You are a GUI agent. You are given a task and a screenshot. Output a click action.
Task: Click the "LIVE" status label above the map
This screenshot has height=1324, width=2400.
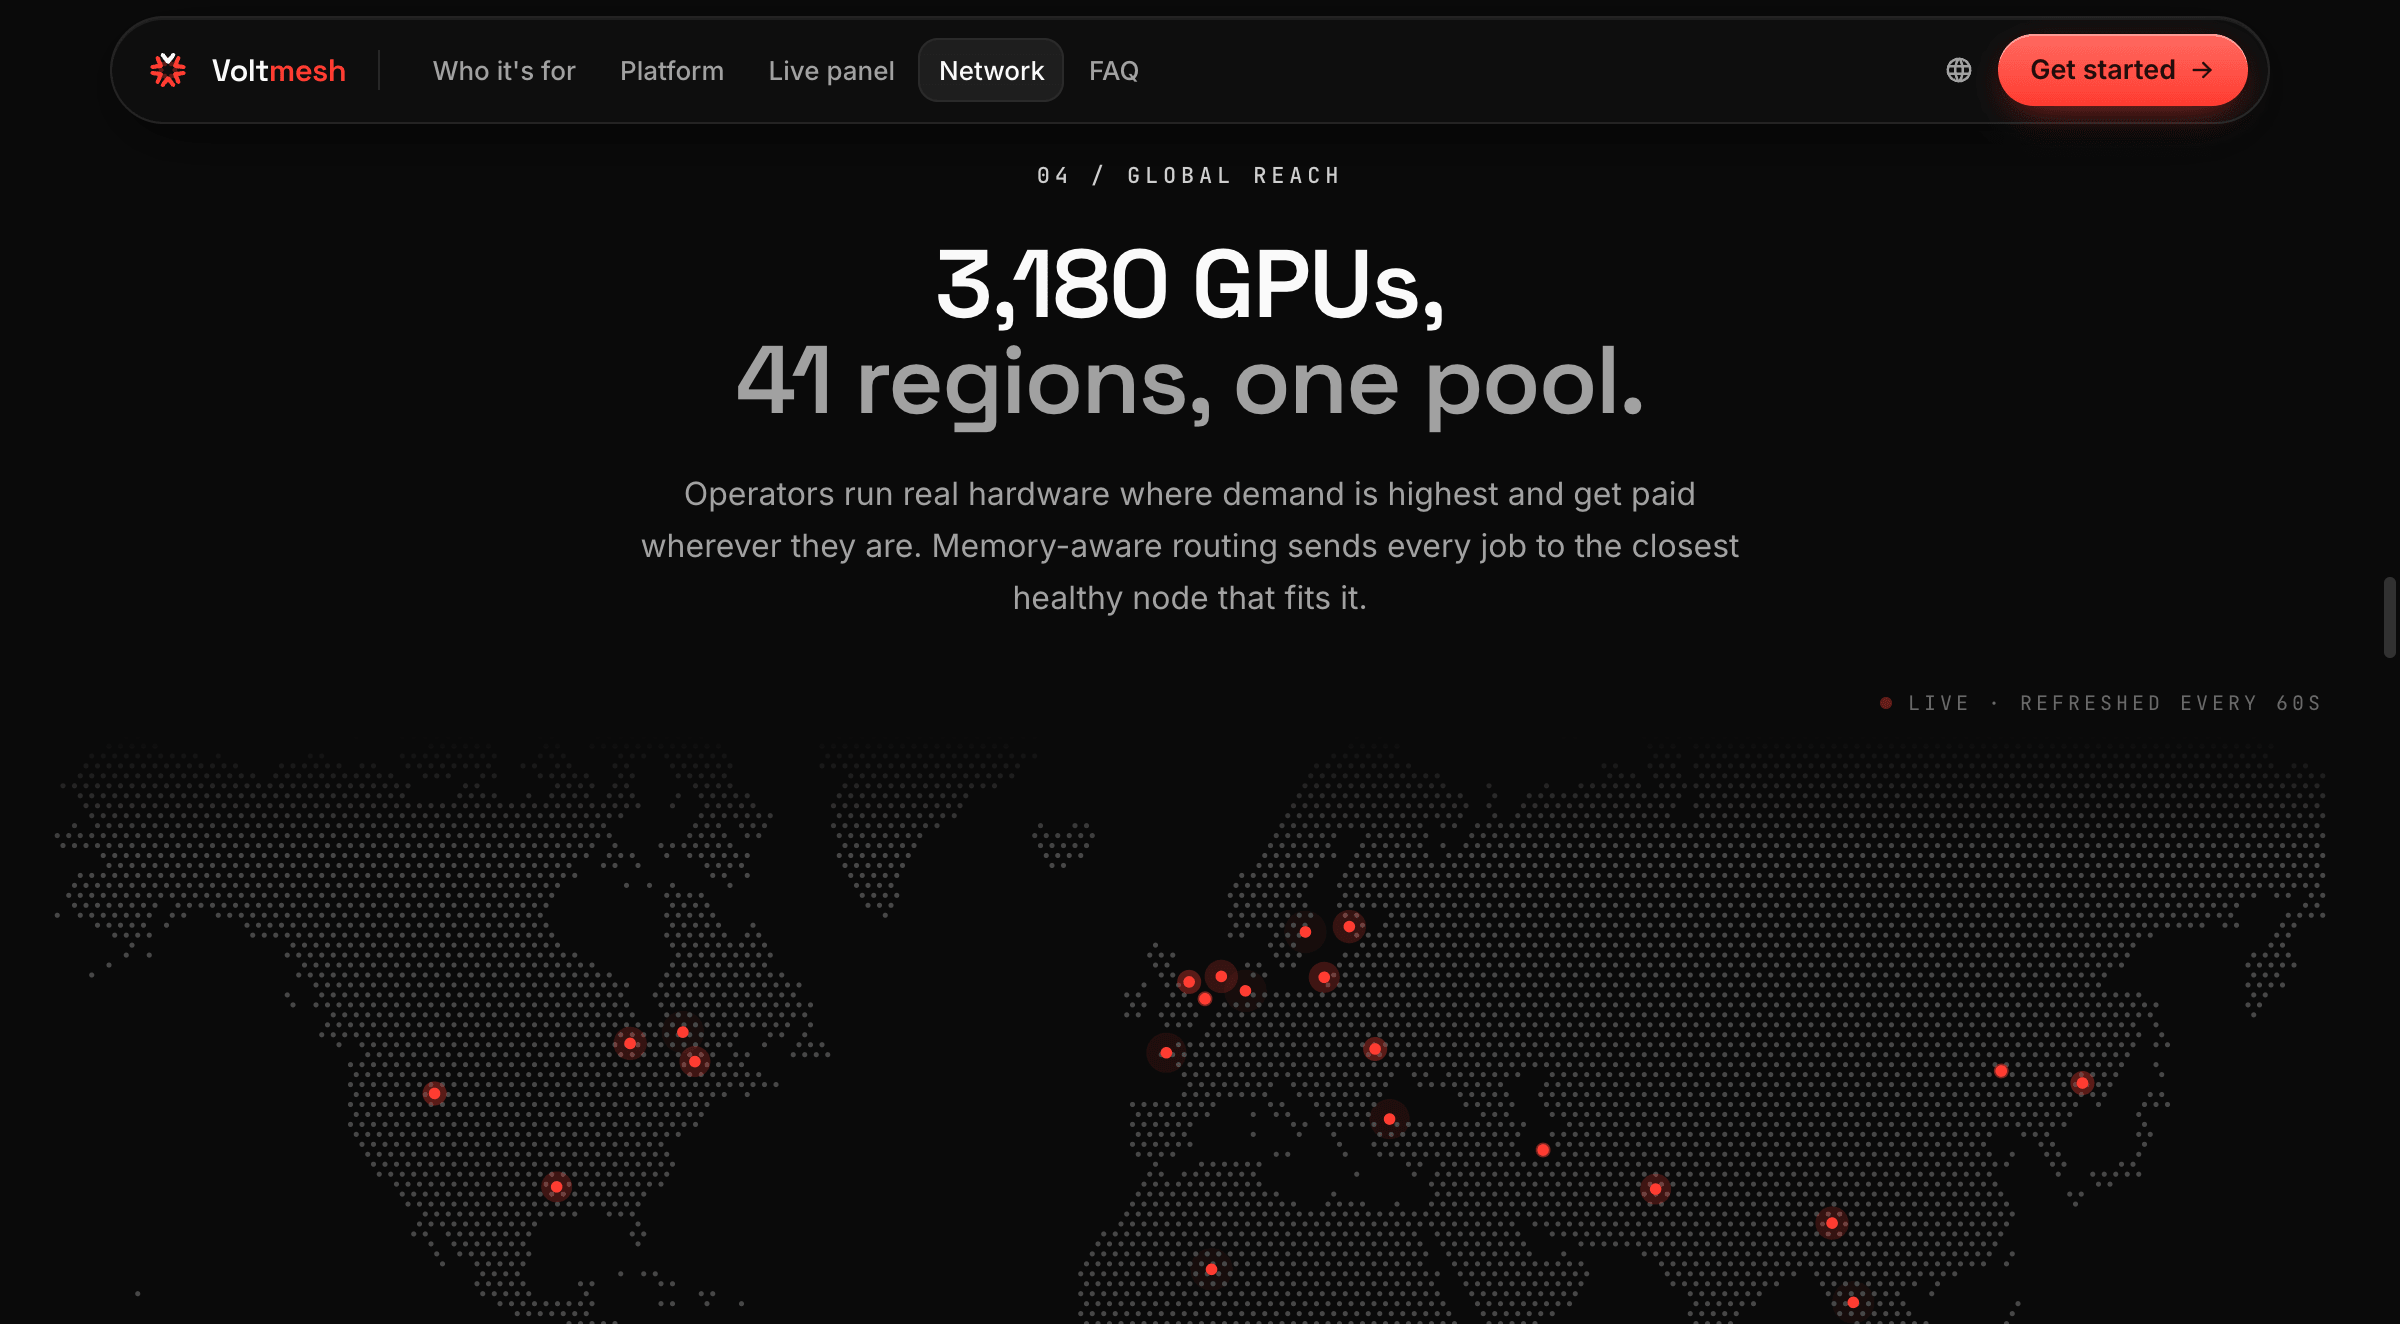[x=1938, y=703]
